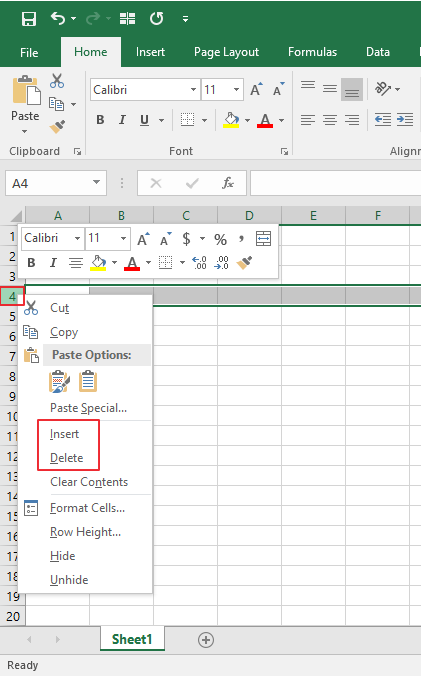
Task: Select the Sheet1 tab
Action: (x=132, y=639)
